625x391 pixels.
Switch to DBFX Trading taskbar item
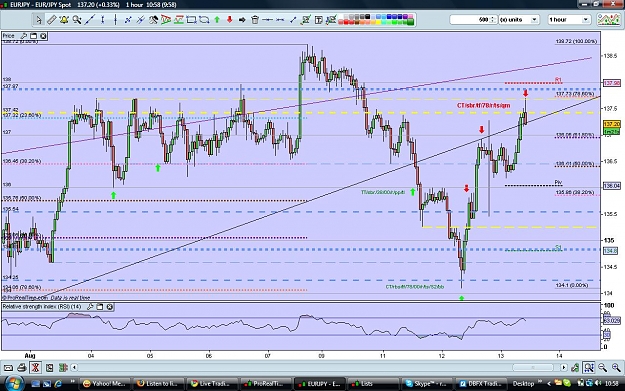[x=481, y=383]
